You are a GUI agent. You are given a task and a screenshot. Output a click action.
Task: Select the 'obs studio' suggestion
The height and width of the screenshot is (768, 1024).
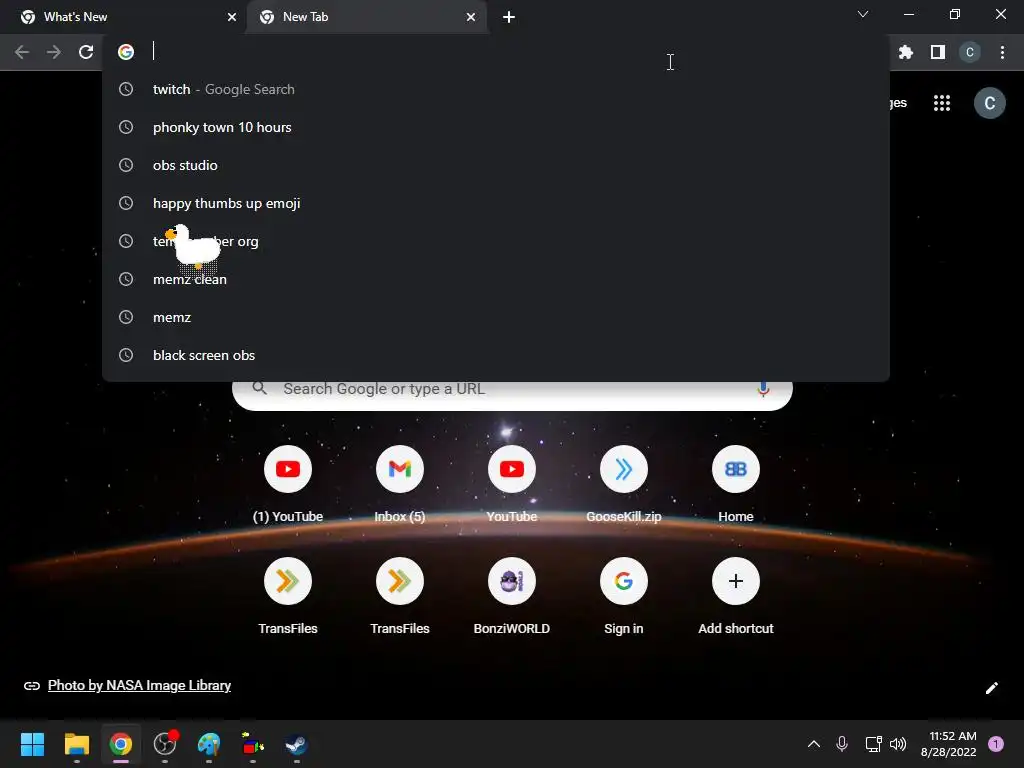(496, 165)
